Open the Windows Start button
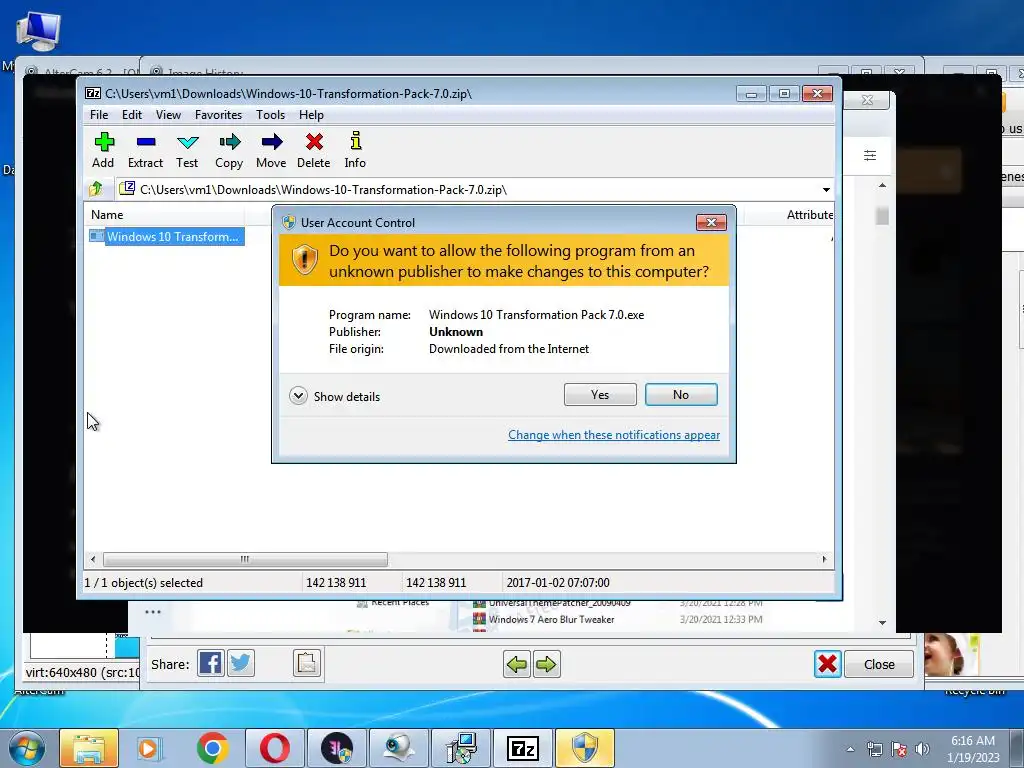The image size is (1024, 768). click(x=26, y=748)
